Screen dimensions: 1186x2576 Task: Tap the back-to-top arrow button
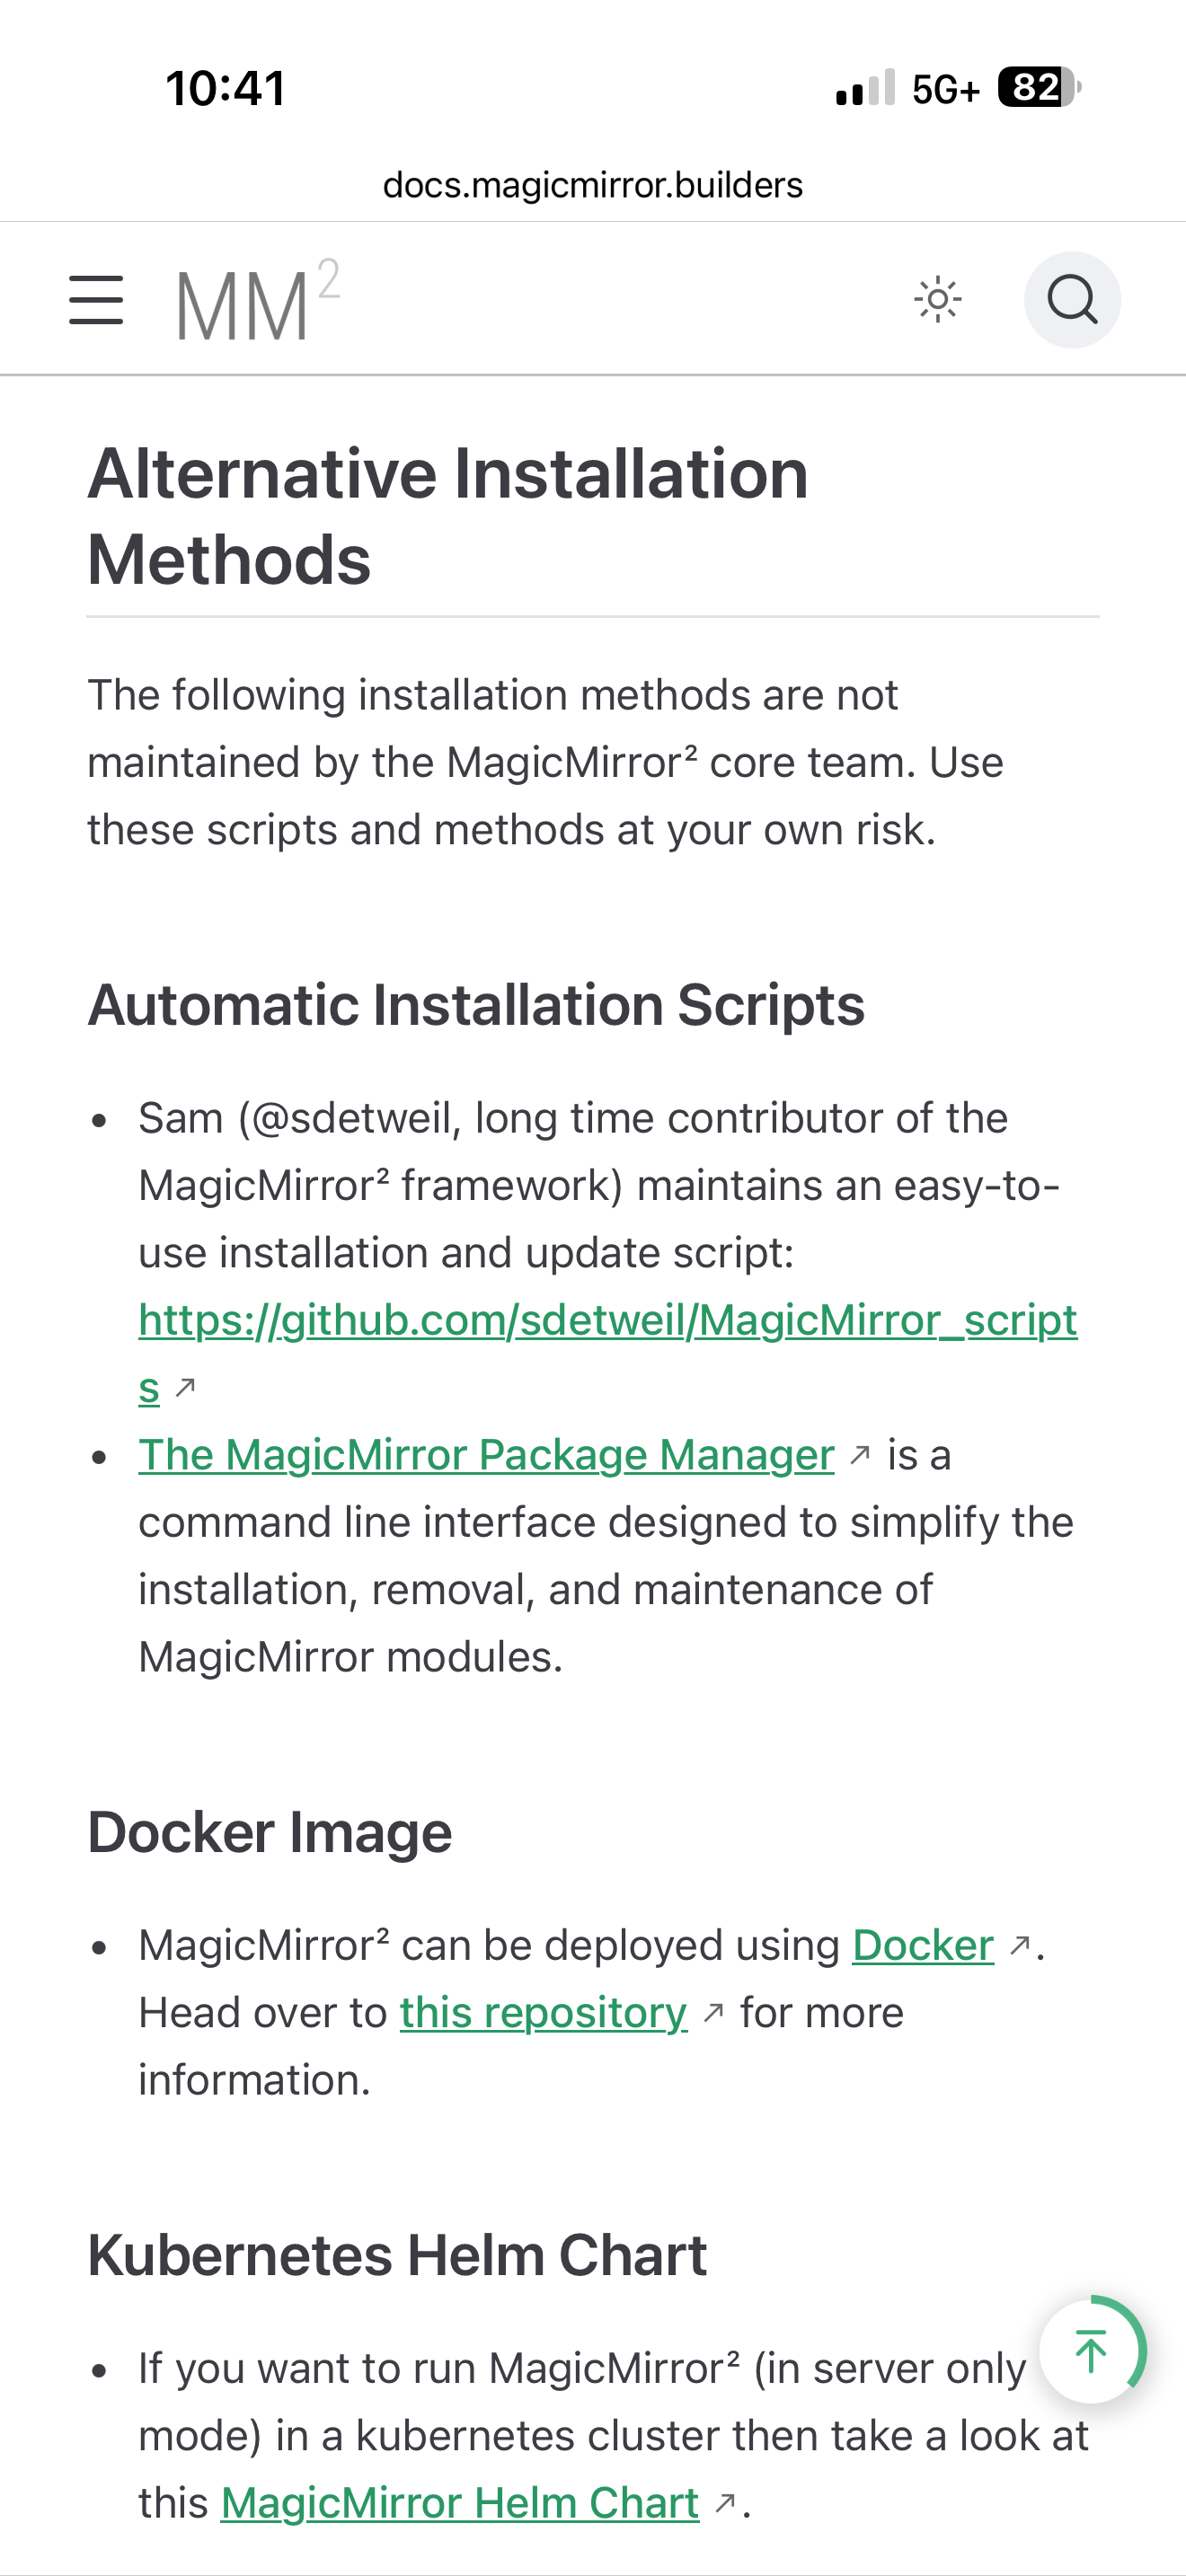tap(1091, 2350)
